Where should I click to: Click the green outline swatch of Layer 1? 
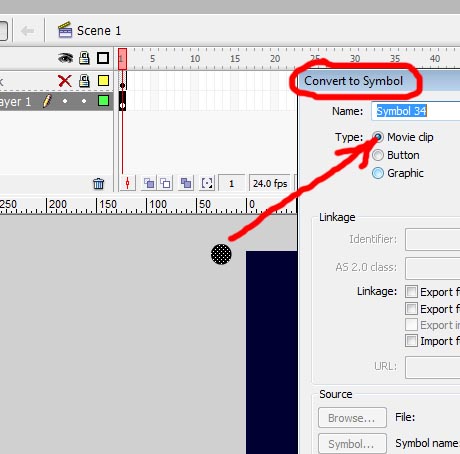tap(103, 101)
